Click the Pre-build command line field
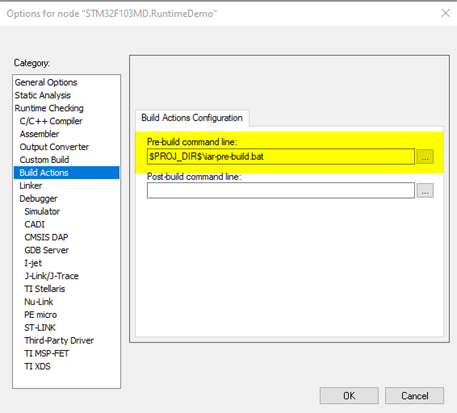 pyautogui.click(x=281, y=157)
